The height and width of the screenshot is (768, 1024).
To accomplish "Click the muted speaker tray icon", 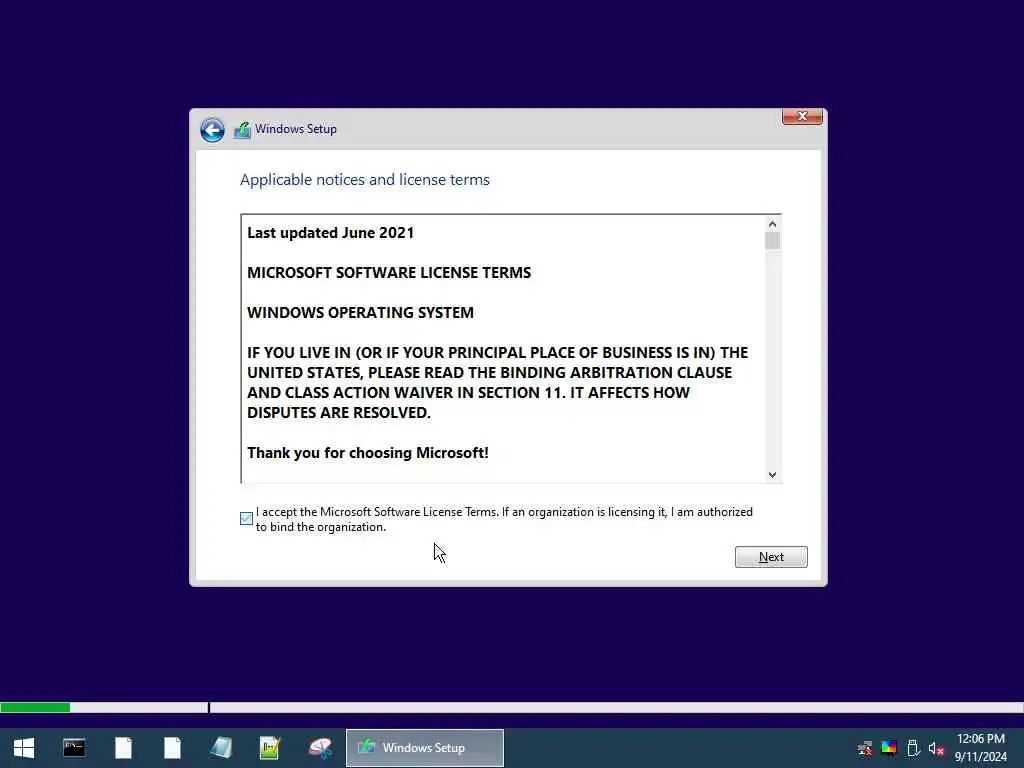I will tap(936, 748).
